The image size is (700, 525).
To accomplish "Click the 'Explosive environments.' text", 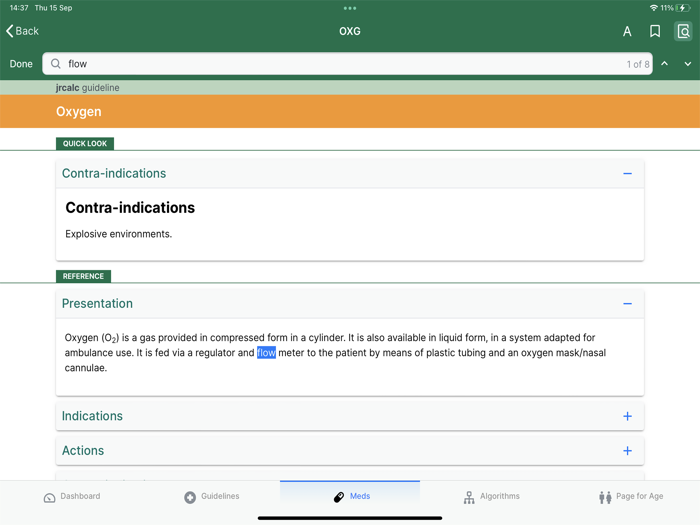I will pos(118,234).
